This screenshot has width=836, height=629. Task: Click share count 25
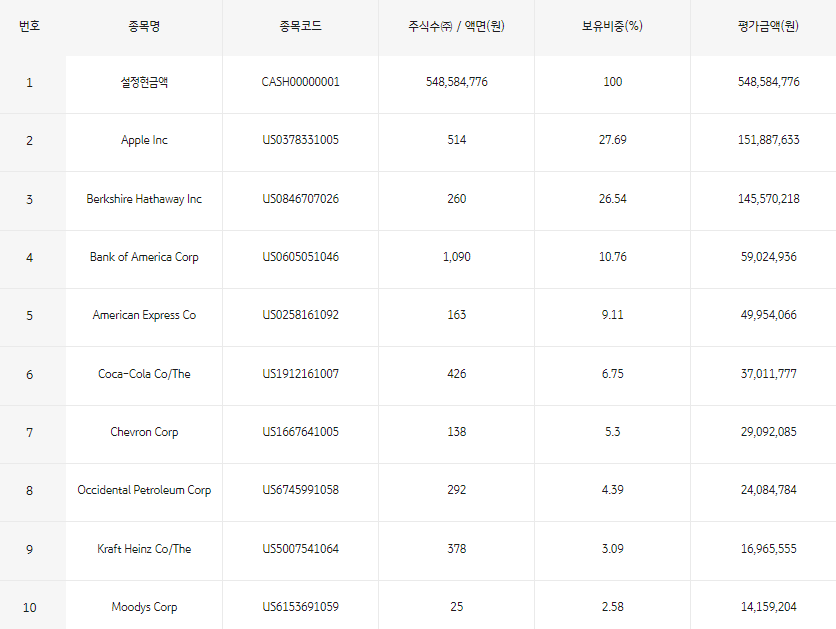[456, 607]
